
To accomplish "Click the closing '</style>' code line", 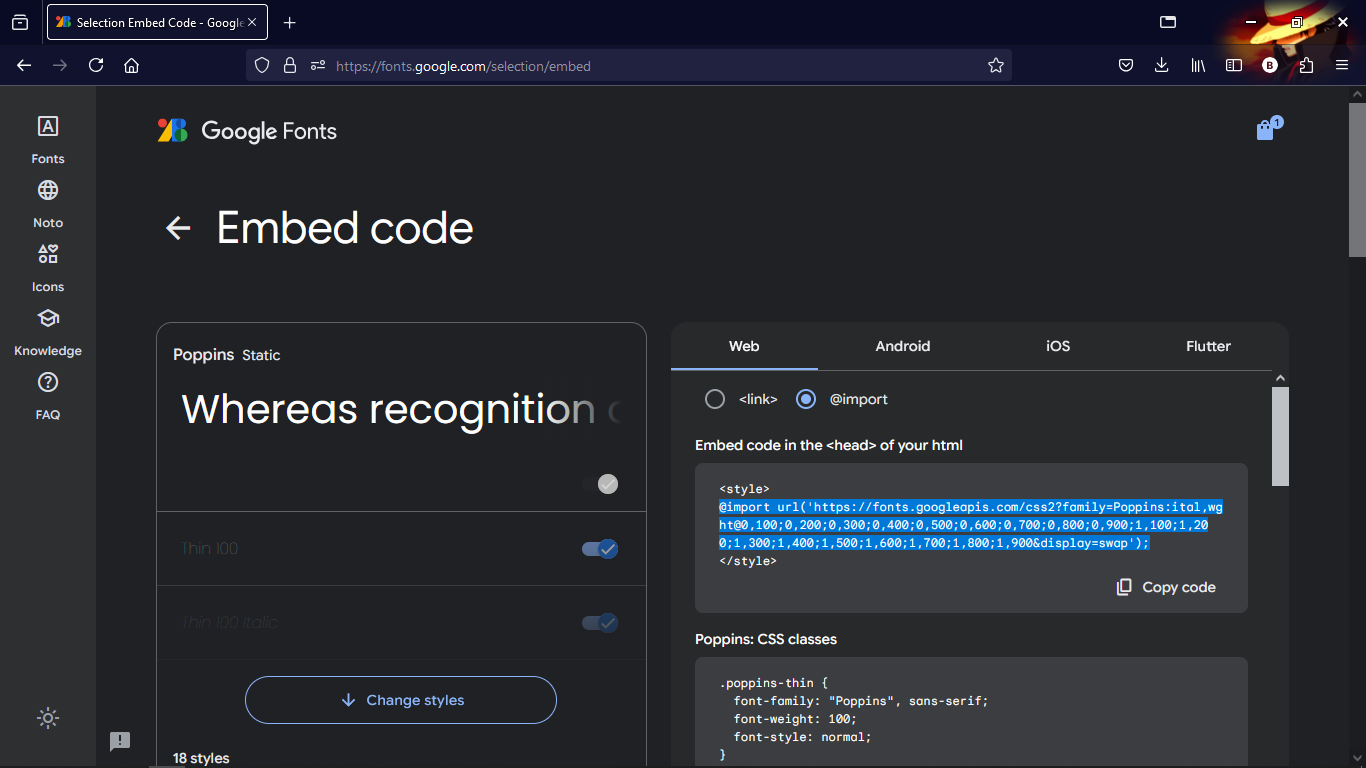I will pos(748,561).
